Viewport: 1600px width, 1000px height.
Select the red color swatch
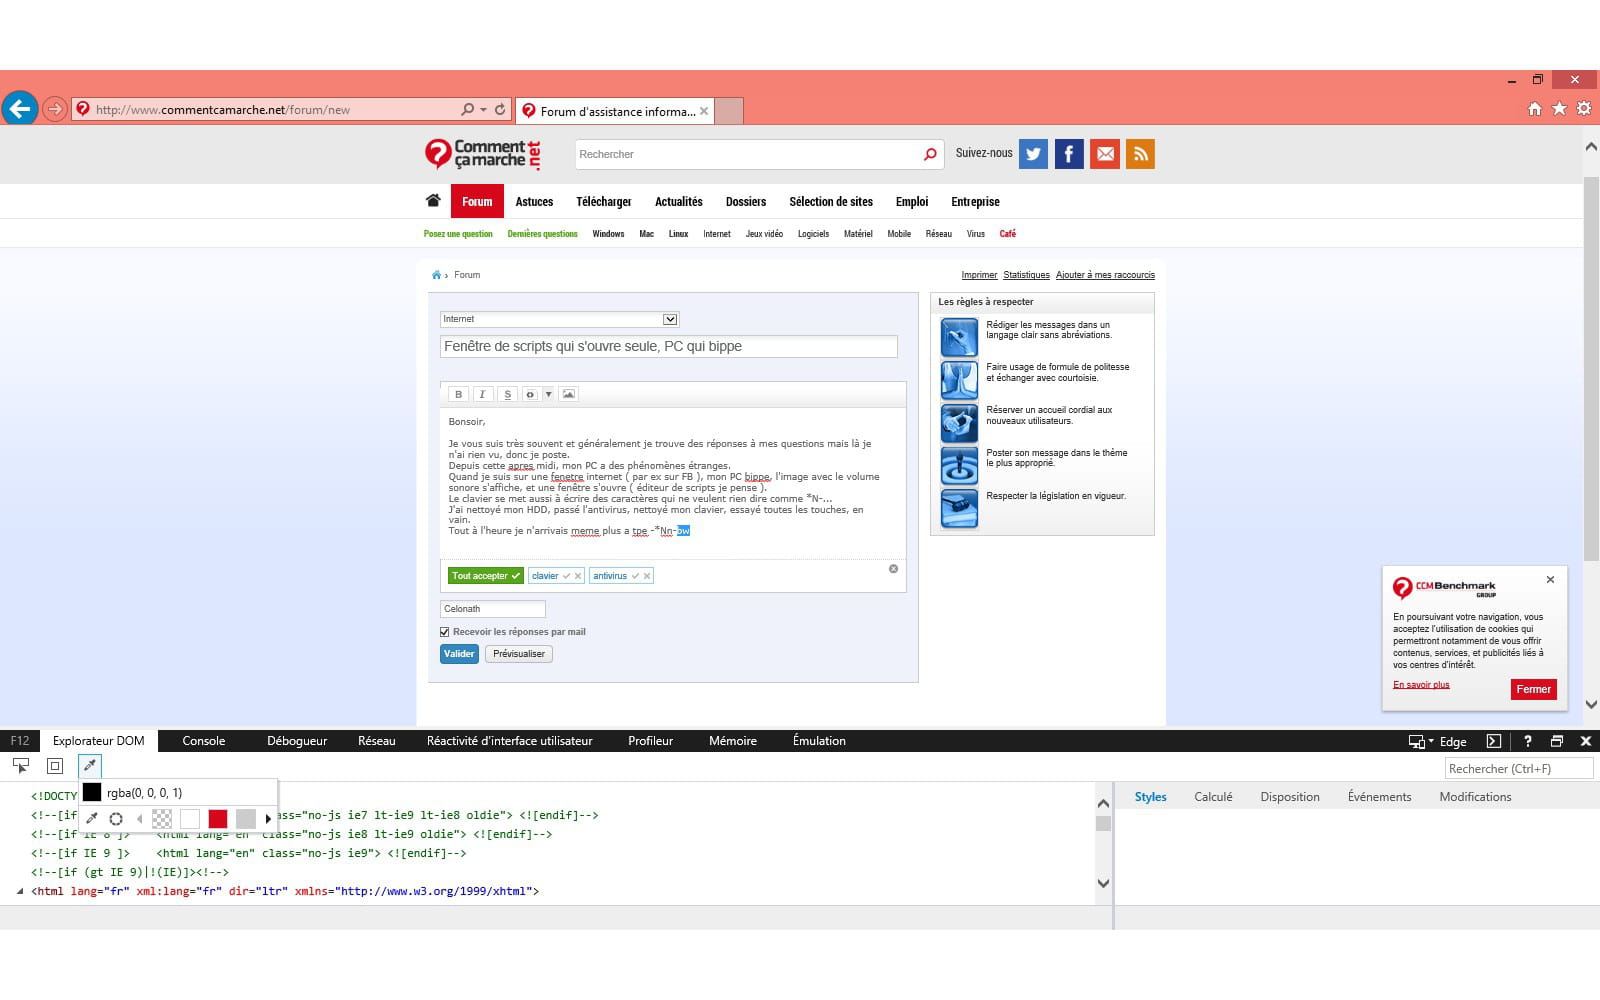tap(218, 819)
